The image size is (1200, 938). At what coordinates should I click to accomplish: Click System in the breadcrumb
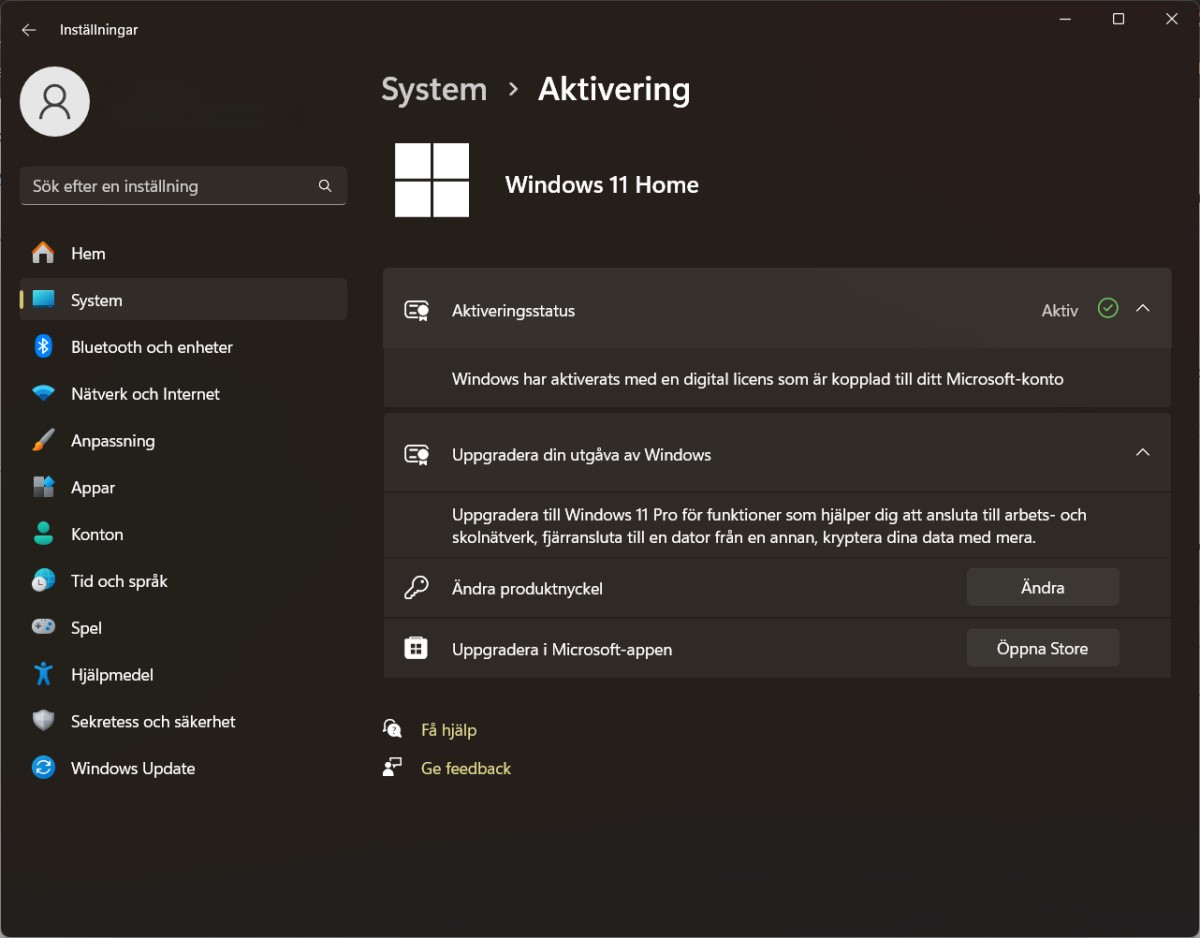tap(434, 89)
